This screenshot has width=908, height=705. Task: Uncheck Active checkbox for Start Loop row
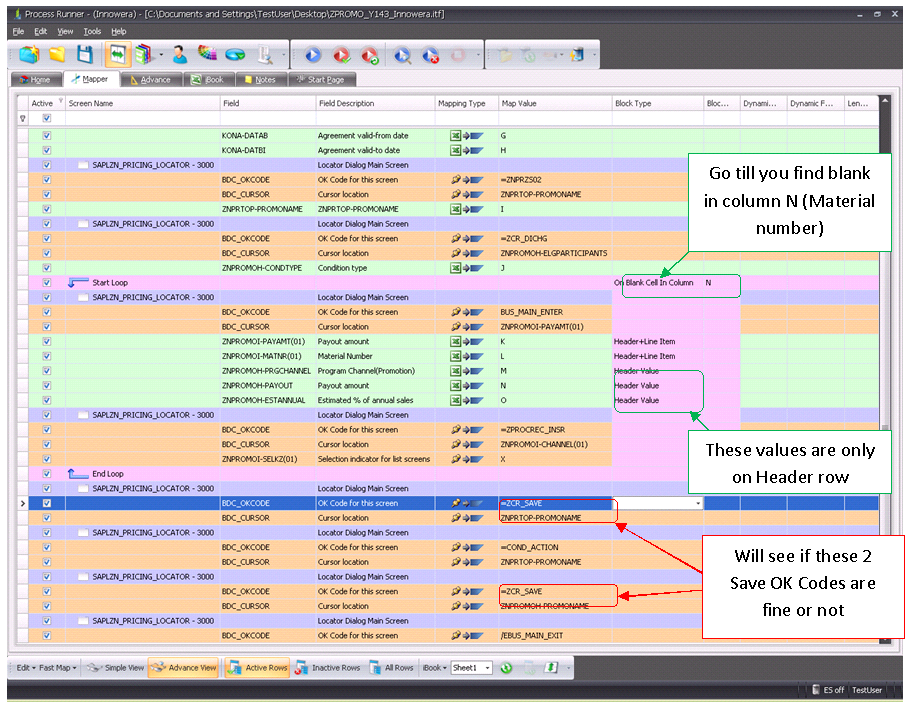pos(46,283)
